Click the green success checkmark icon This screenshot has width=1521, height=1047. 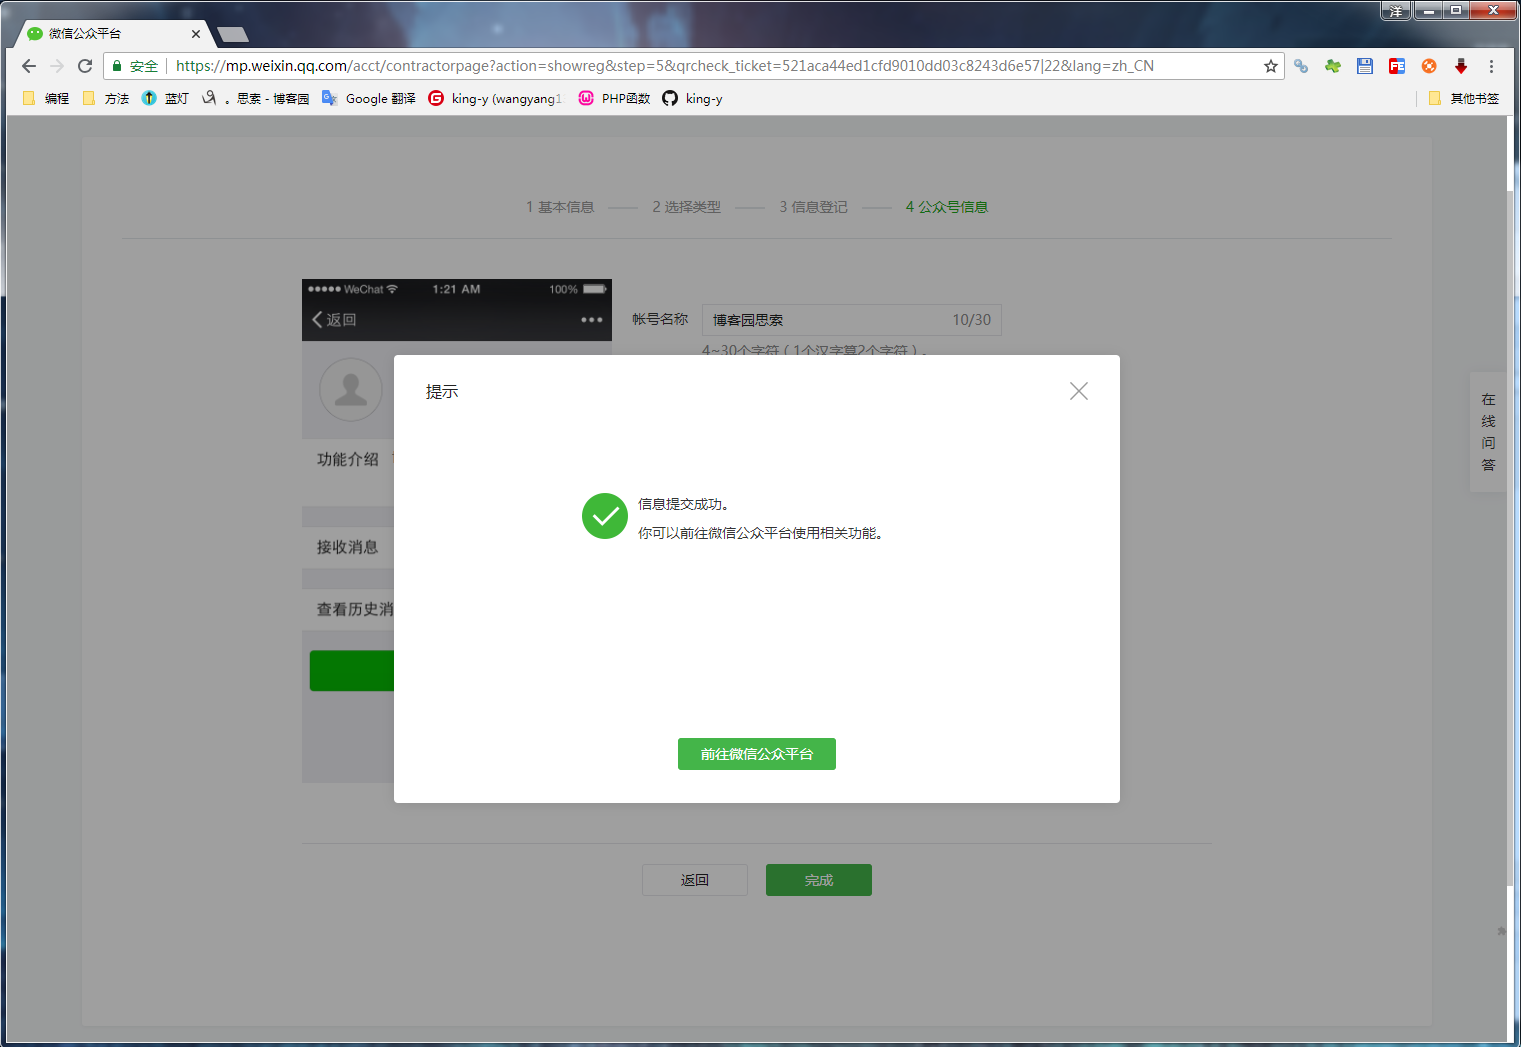[x=605, y=516]
